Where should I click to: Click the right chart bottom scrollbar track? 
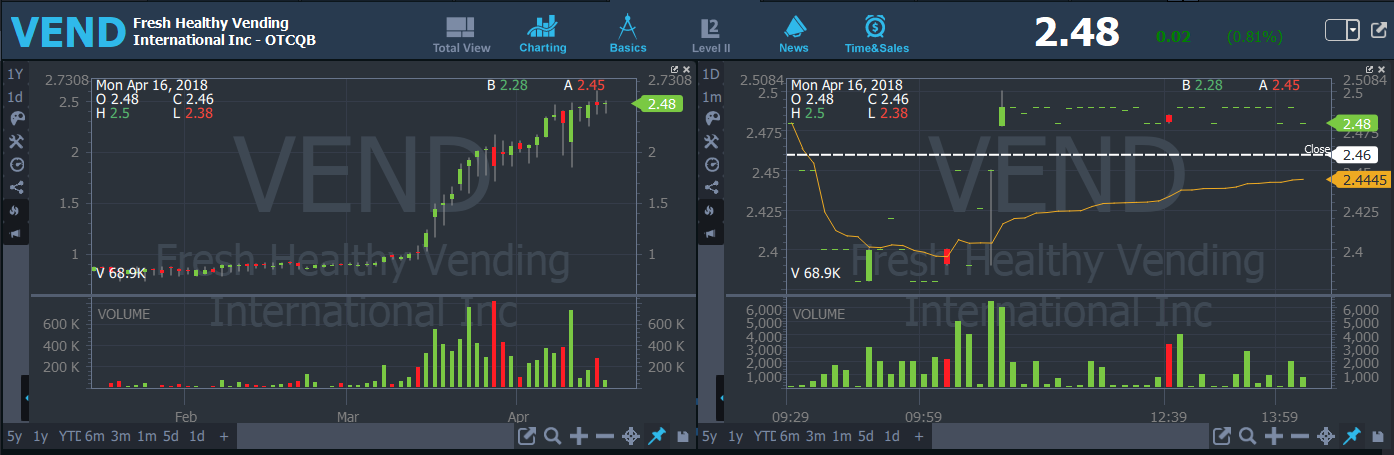(1072, 436)
